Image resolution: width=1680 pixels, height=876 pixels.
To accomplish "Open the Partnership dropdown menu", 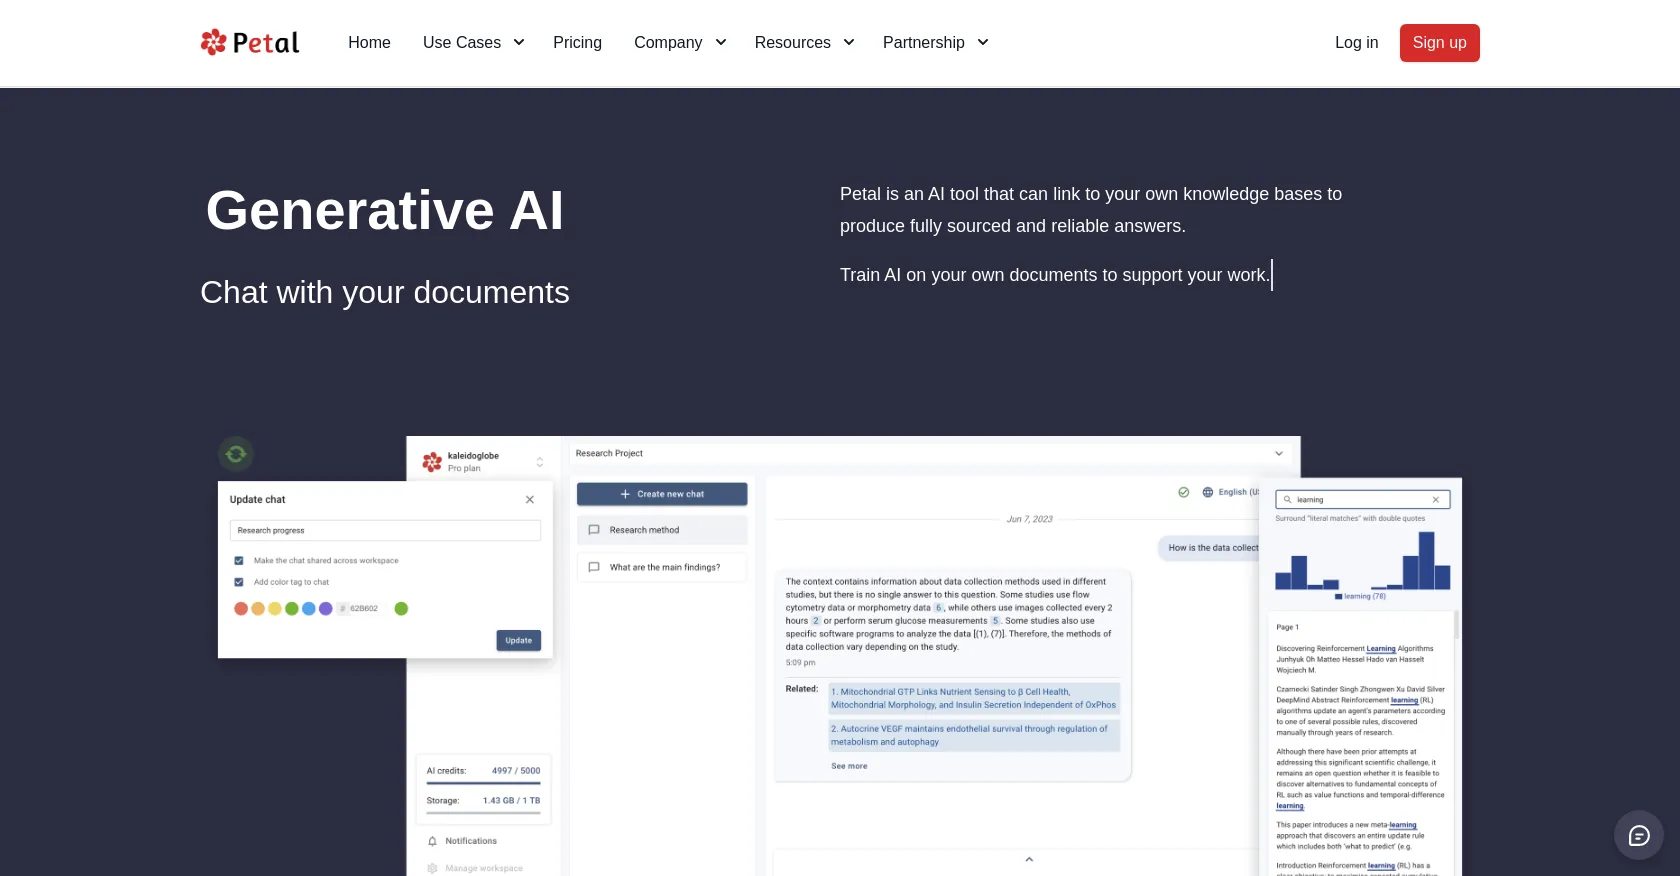I will pos(935,42).
